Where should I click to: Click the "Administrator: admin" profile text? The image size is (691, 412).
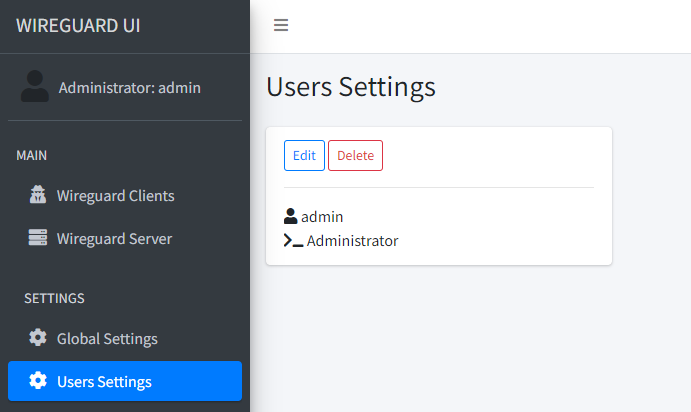(x=129, y=87)
